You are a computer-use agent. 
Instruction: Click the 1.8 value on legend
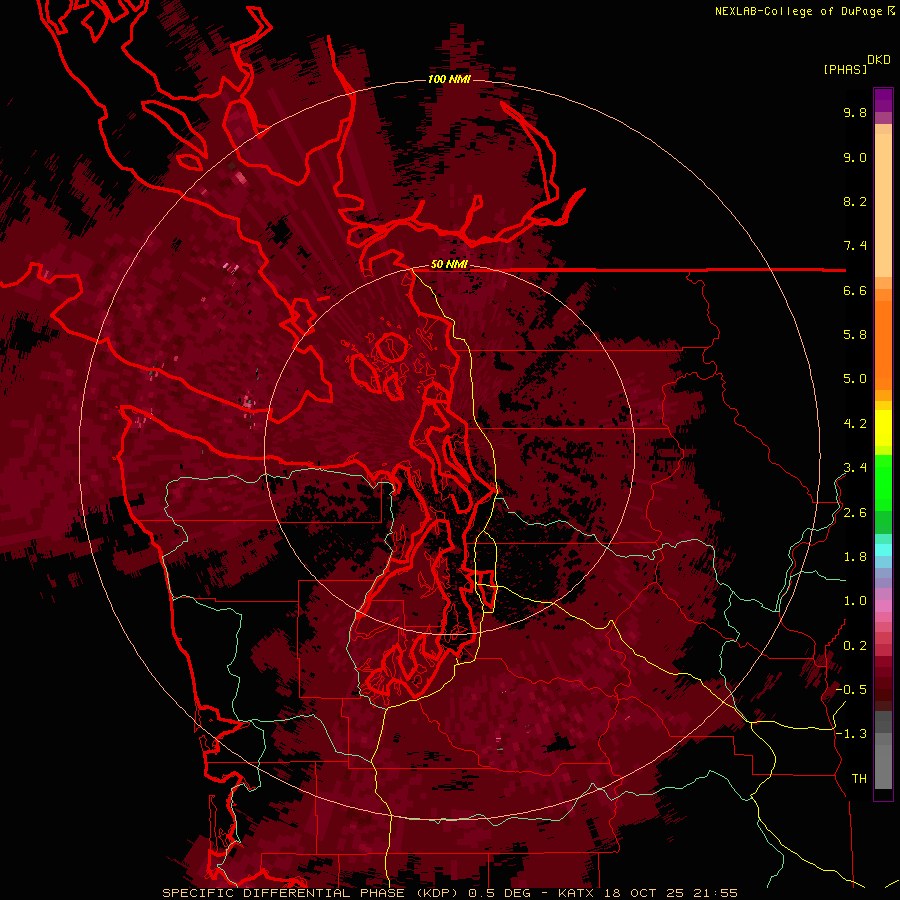tap(855, 557)
